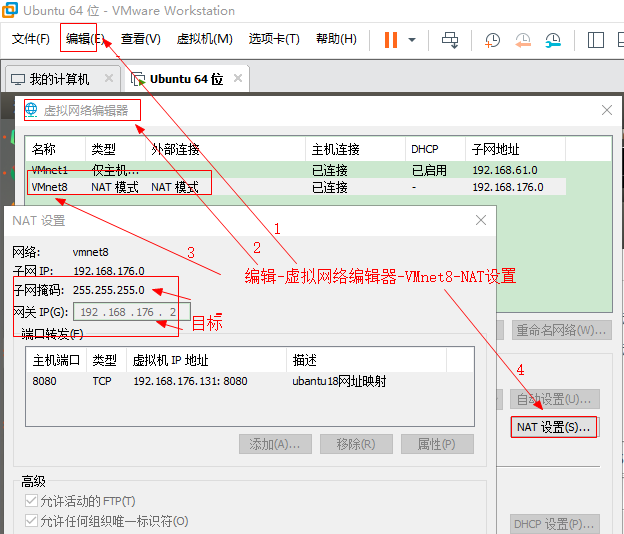Click the DHCP column header
The width and height of the screenshot is (624, 534).
click(435, 149)
